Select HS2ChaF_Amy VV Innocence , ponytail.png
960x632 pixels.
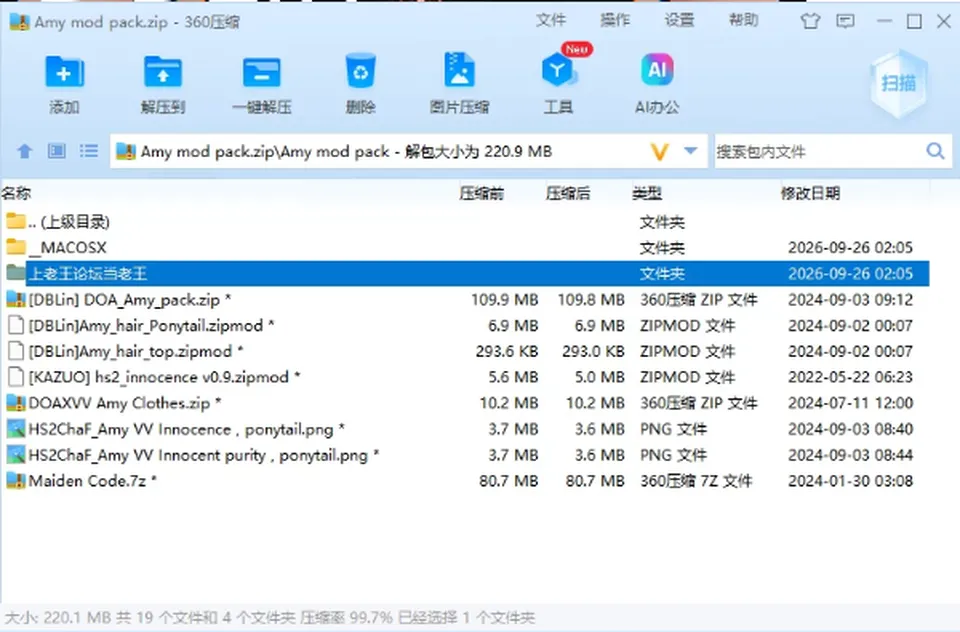click(465, 429)
